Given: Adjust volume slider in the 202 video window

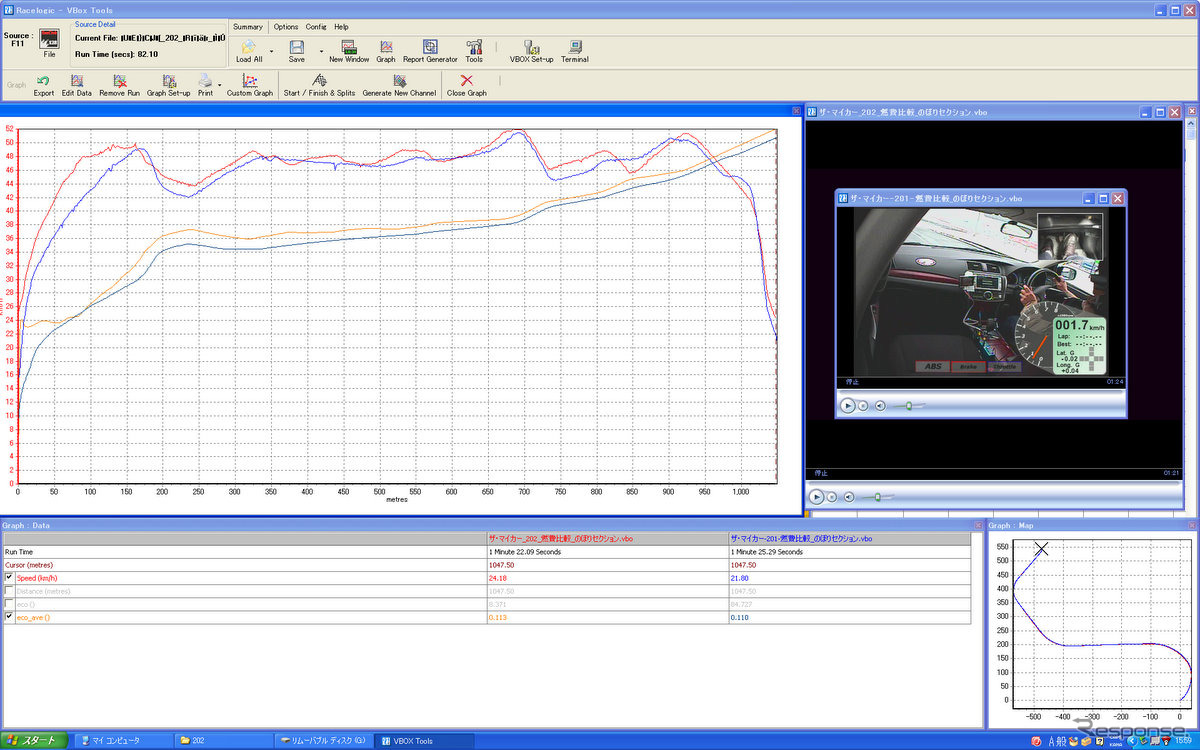Looking at the screenshot, I should pyautogui.click(x=877, y=496).
